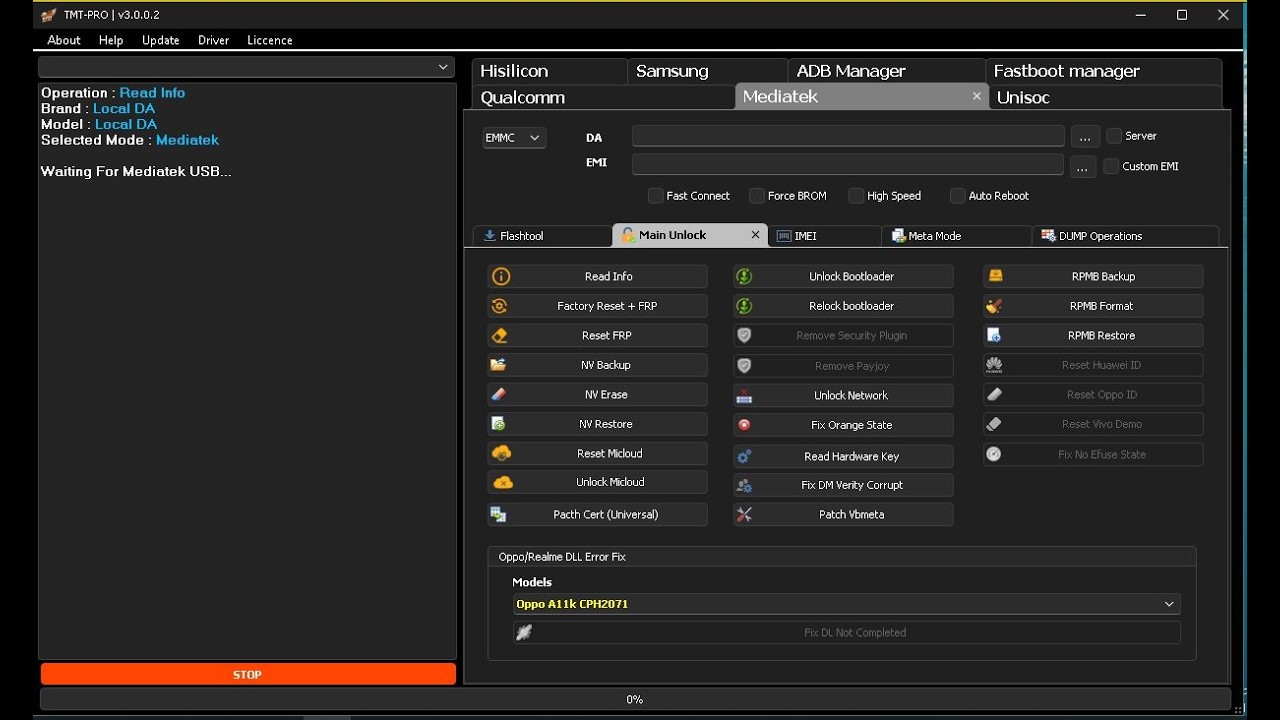Switch to the Fastboot manager tab
The image size is (1280, 720).
(x=1103, y=71)
